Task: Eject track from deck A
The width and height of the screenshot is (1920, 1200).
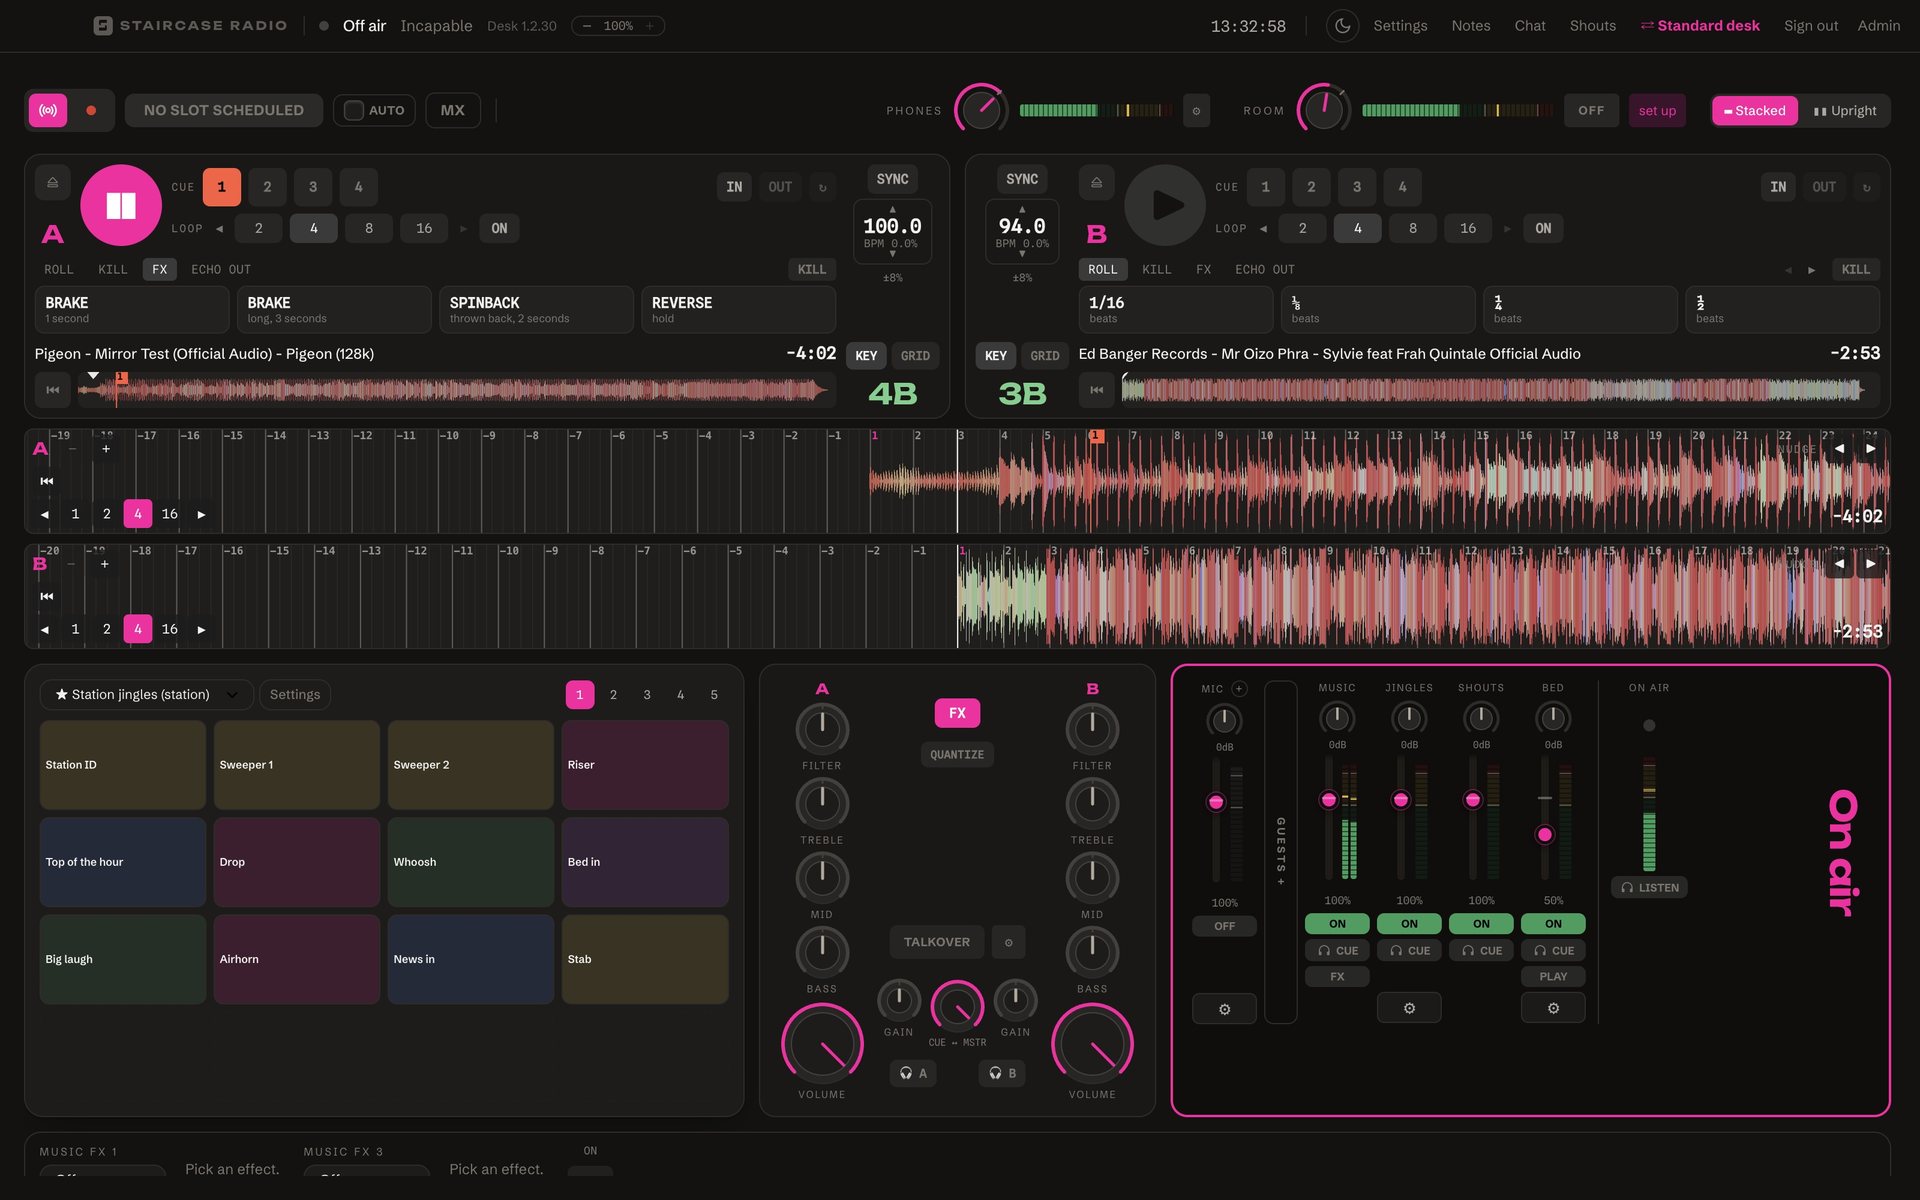Action: click(53, 183)
